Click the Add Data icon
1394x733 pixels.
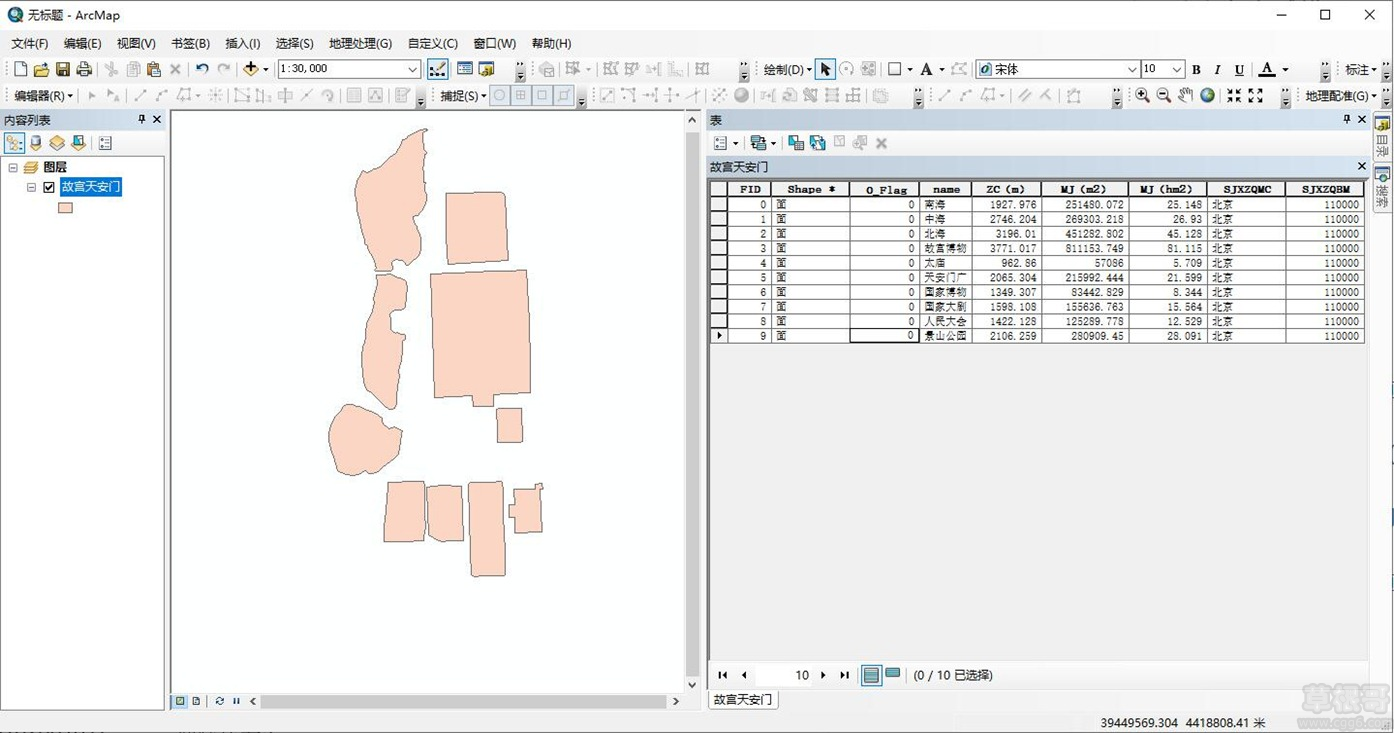point(251,69)
